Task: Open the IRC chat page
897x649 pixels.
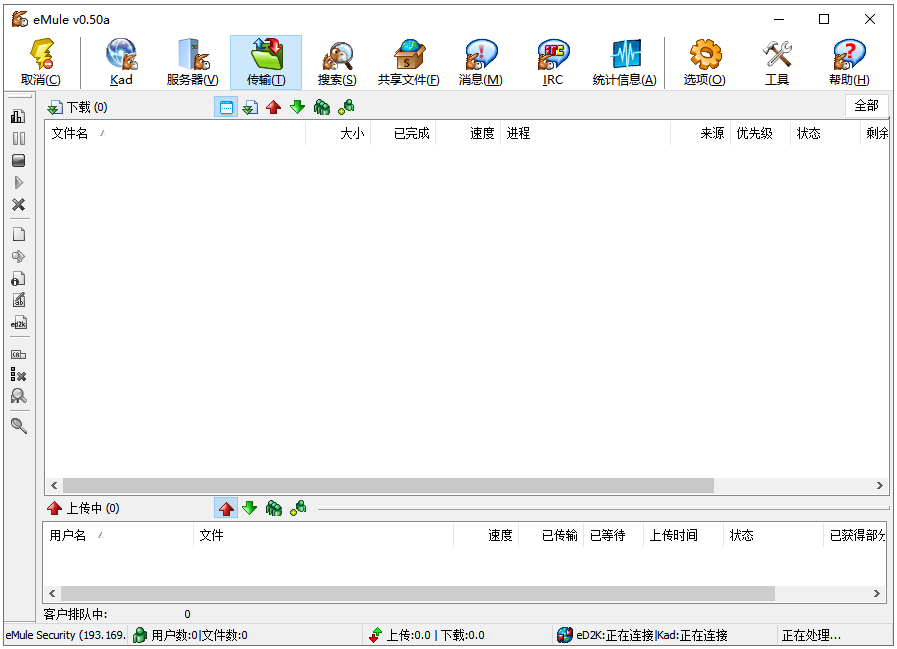Action: [x=553, y=62]
